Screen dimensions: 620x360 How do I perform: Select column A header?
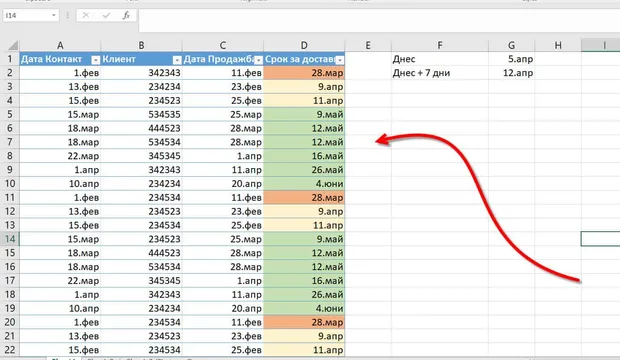pos(60,45)
